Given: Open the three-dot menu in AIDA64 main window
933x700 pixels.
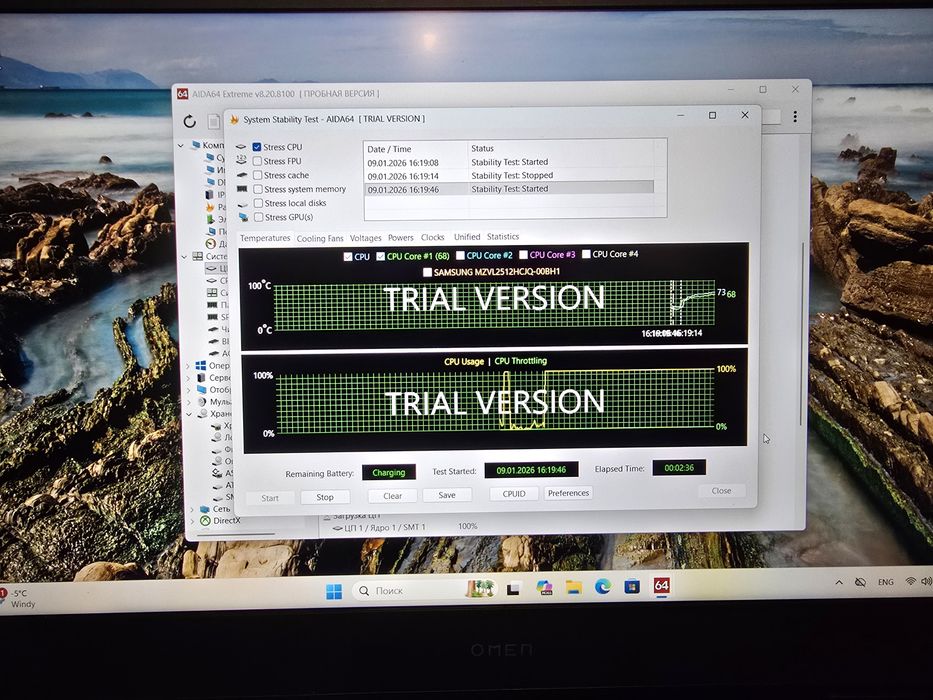Looking at the screenshot, I should click(795, 117).
